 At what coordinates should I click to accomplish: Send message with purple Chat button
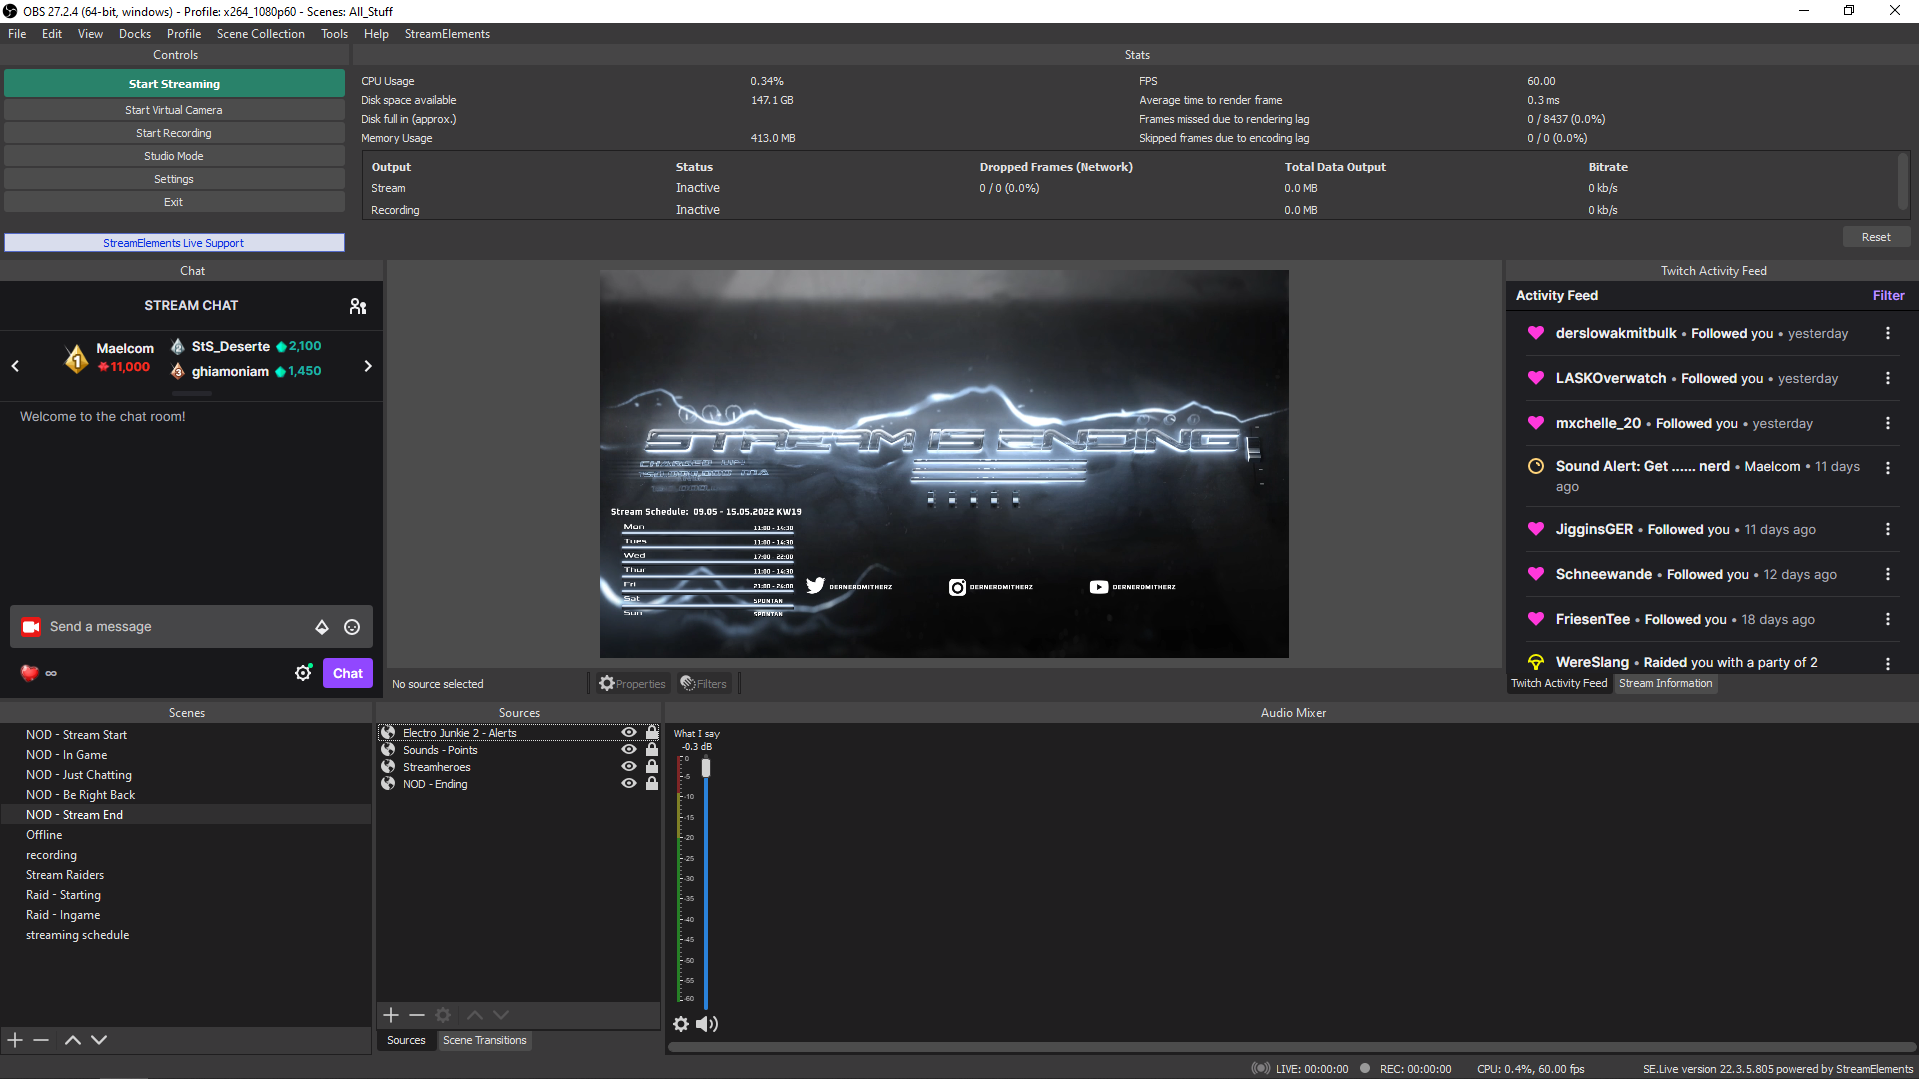pos(348,673)
